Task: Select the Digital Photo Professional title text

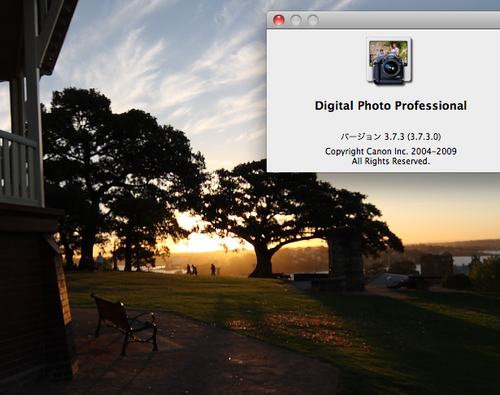Action: [391, 106]
